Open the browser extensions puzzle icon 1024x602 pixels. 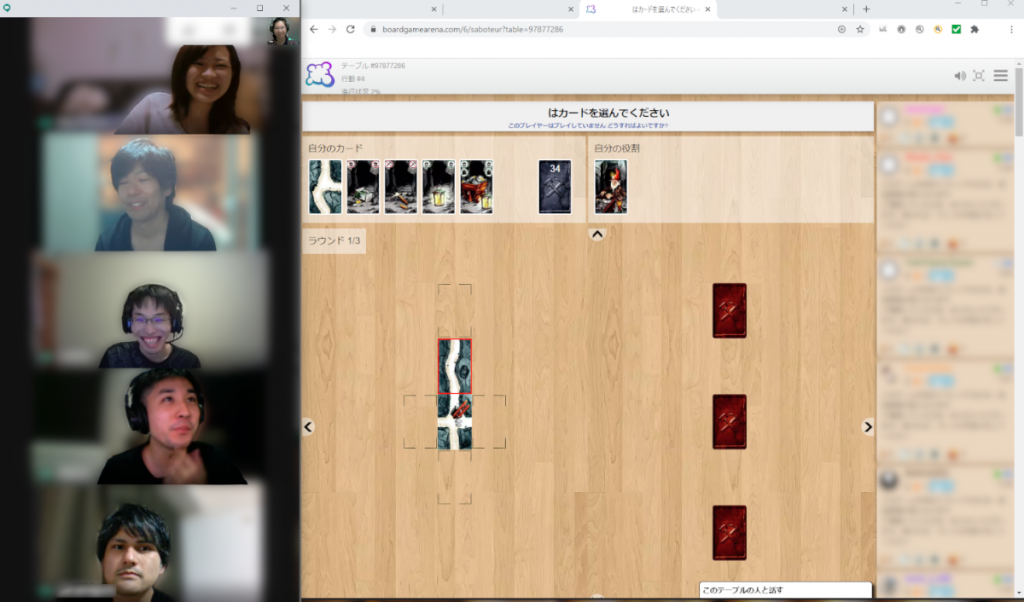(974, 29)
